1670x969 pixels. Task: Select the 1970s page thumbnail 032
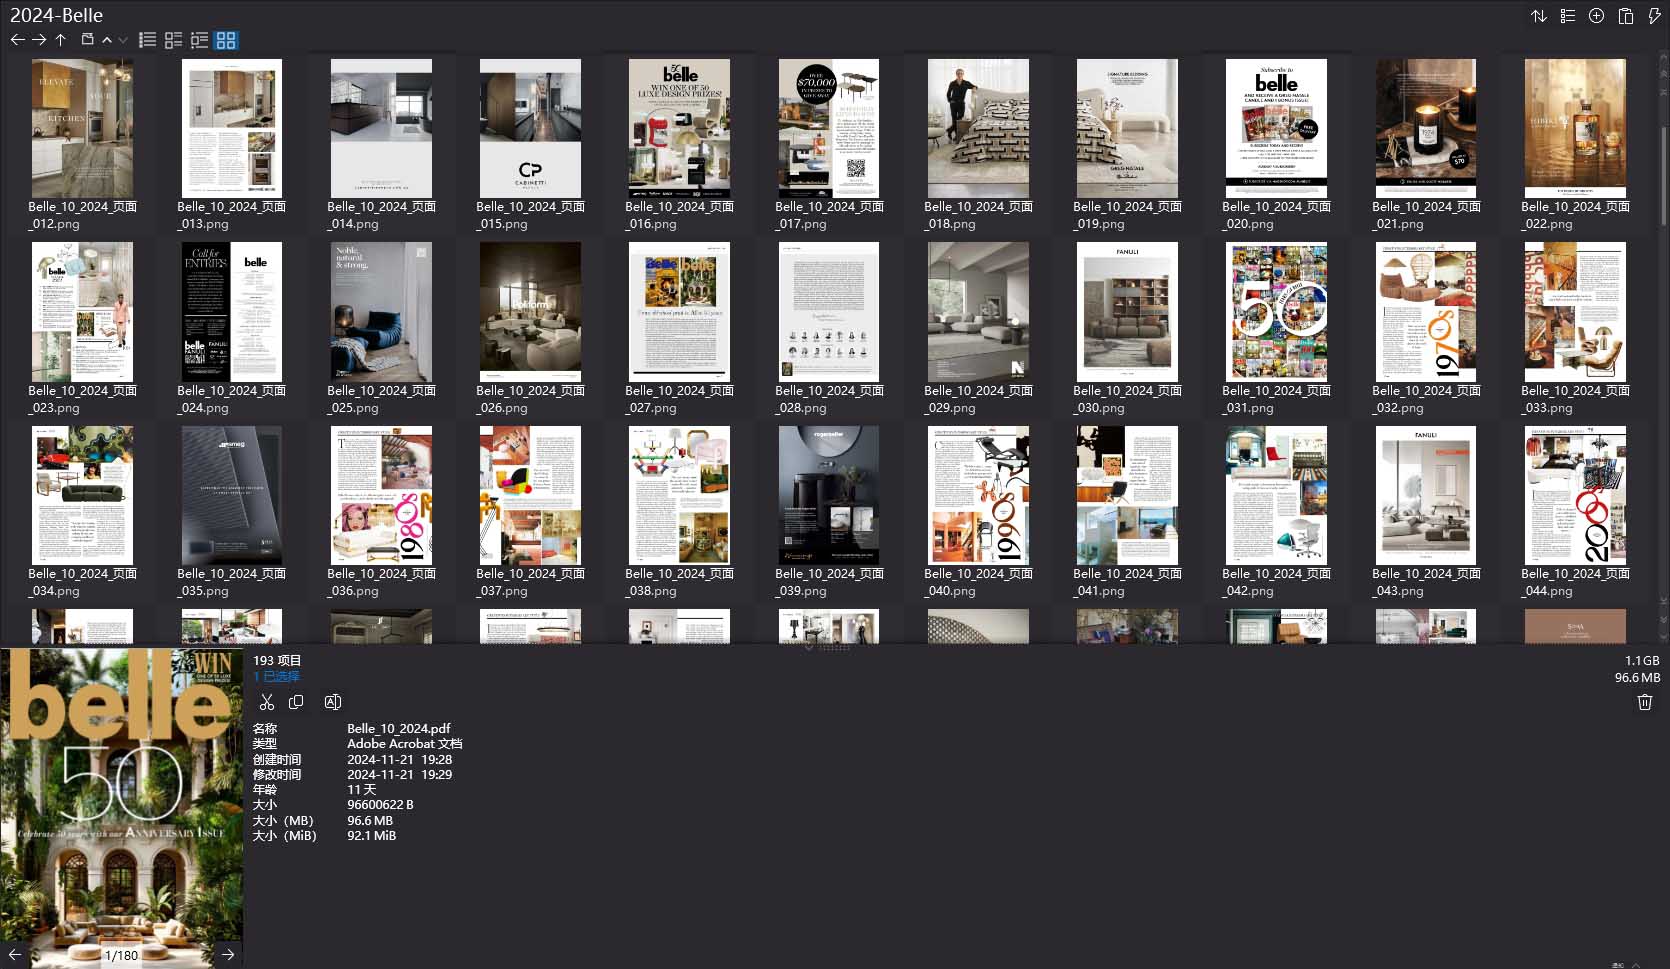1426,312
